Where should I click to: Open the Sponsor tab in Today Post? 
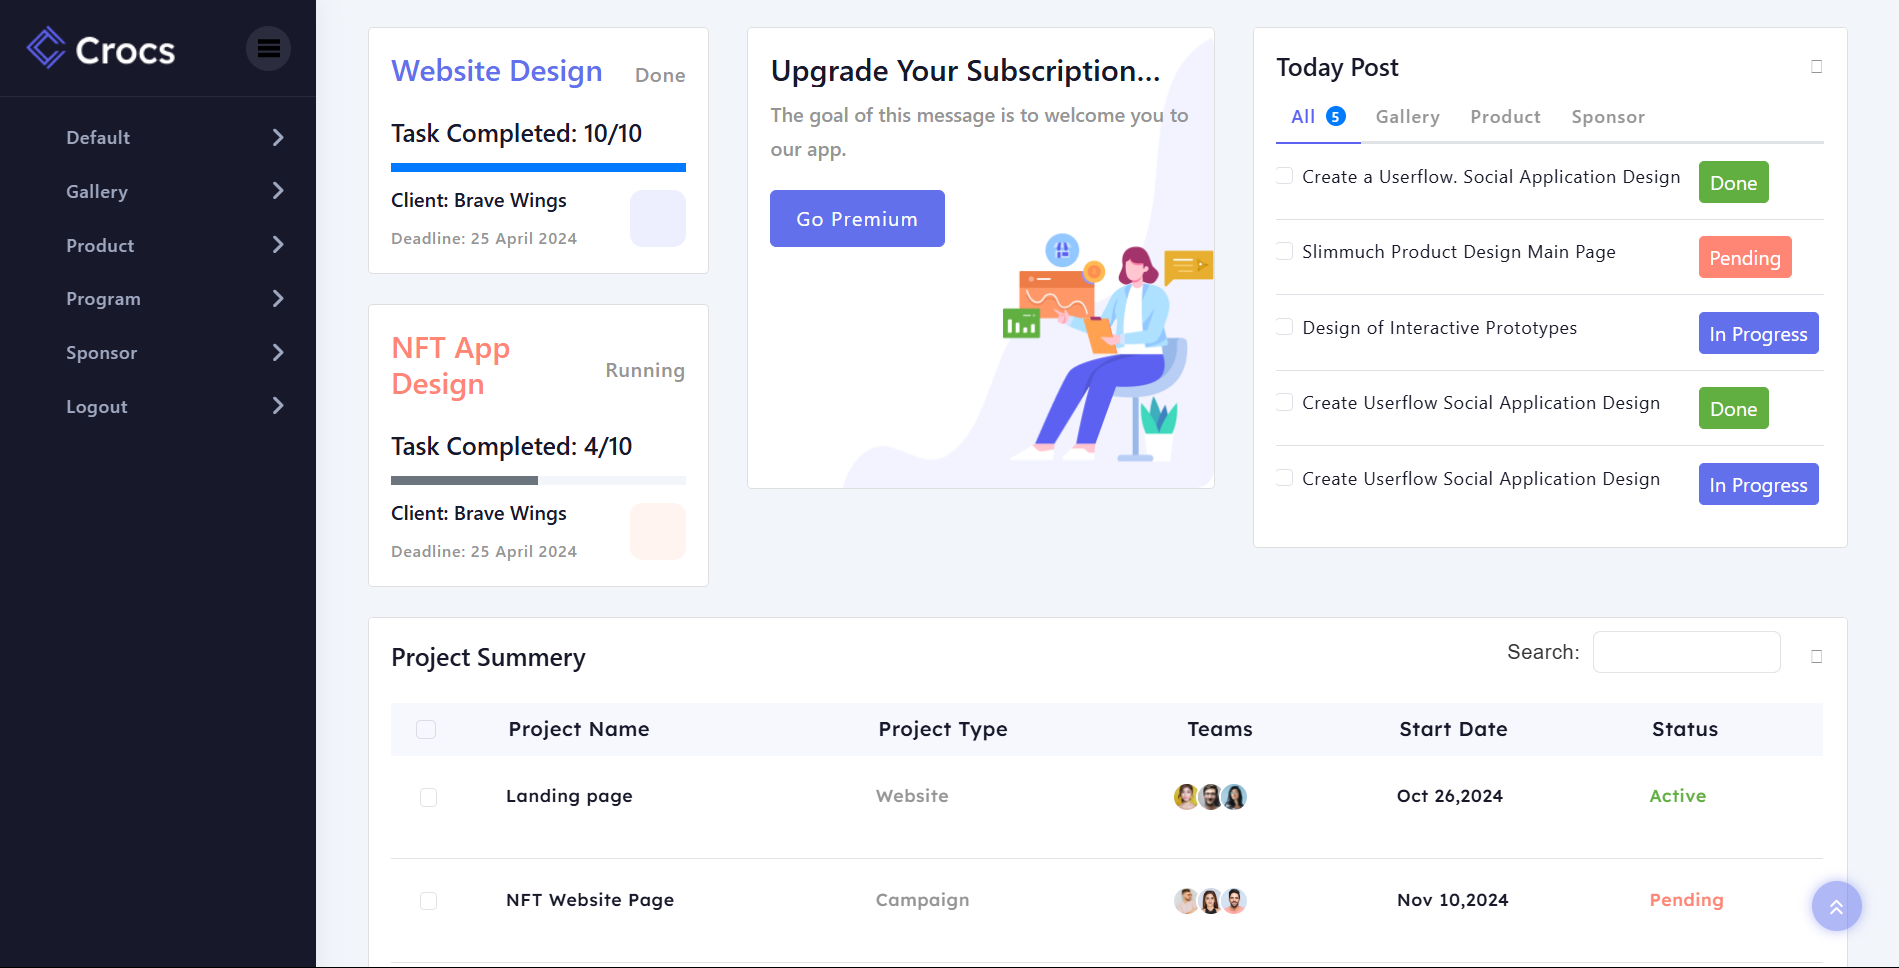pyautogui.click(x=1607, y=117)
